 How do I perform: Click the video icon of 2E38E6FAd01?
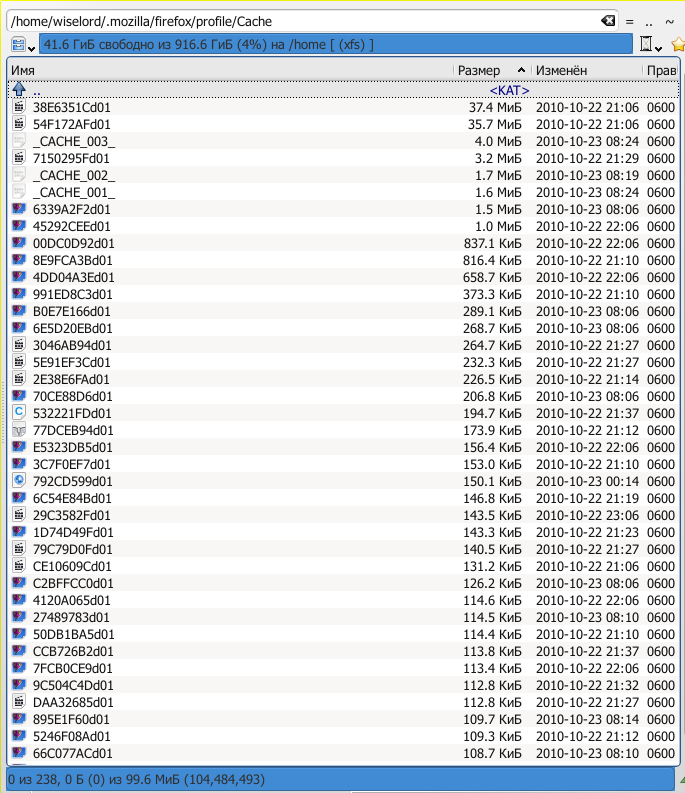(x=19, y=379)
